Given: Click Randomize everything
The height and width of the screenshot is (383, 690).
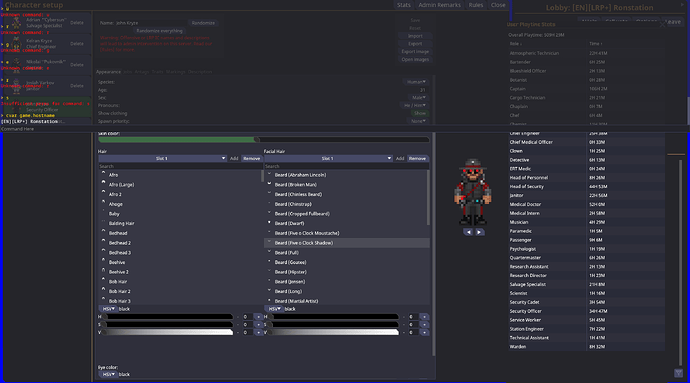Looking at the screenshot, I should pos(159,31).
